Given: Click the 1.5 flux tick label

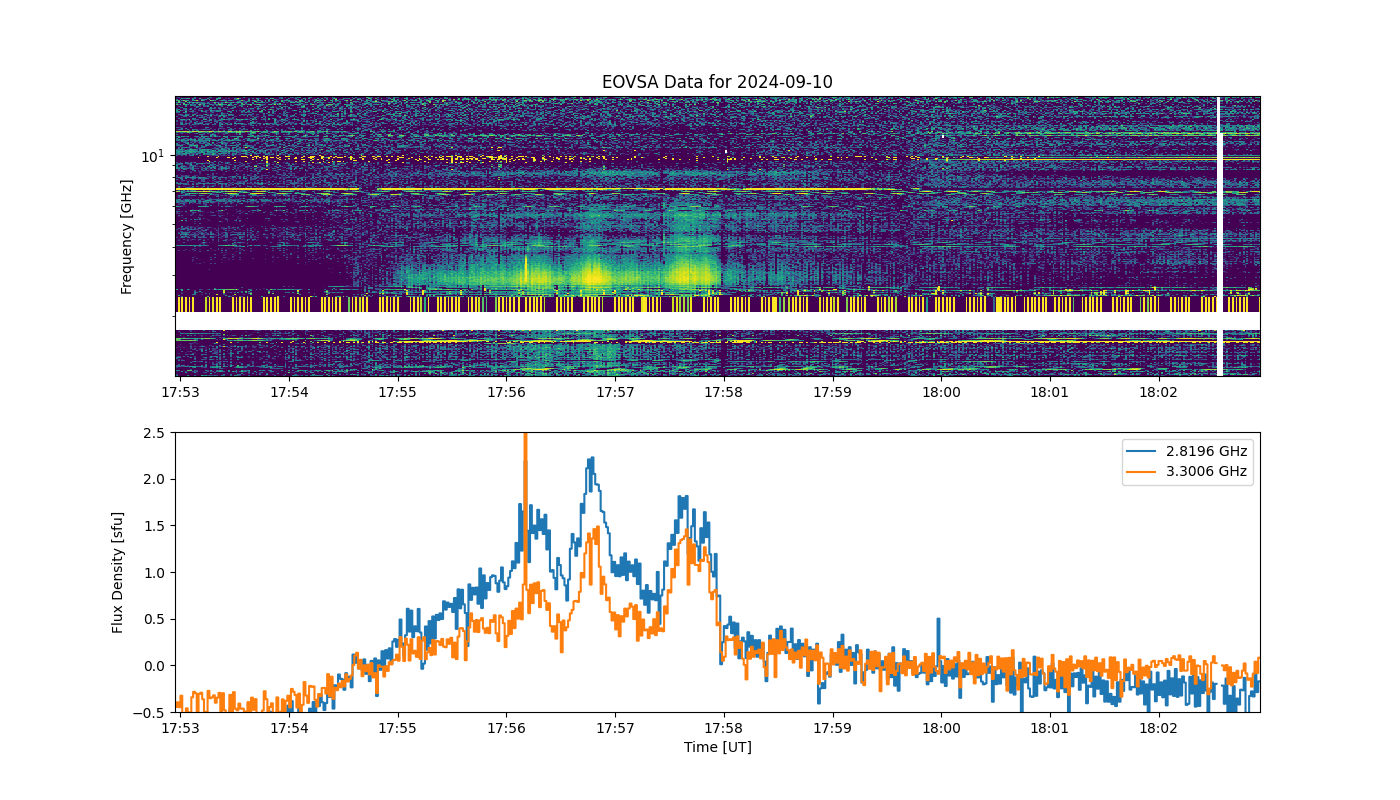Looking at the screenshot, I should (x=155, y=526).
